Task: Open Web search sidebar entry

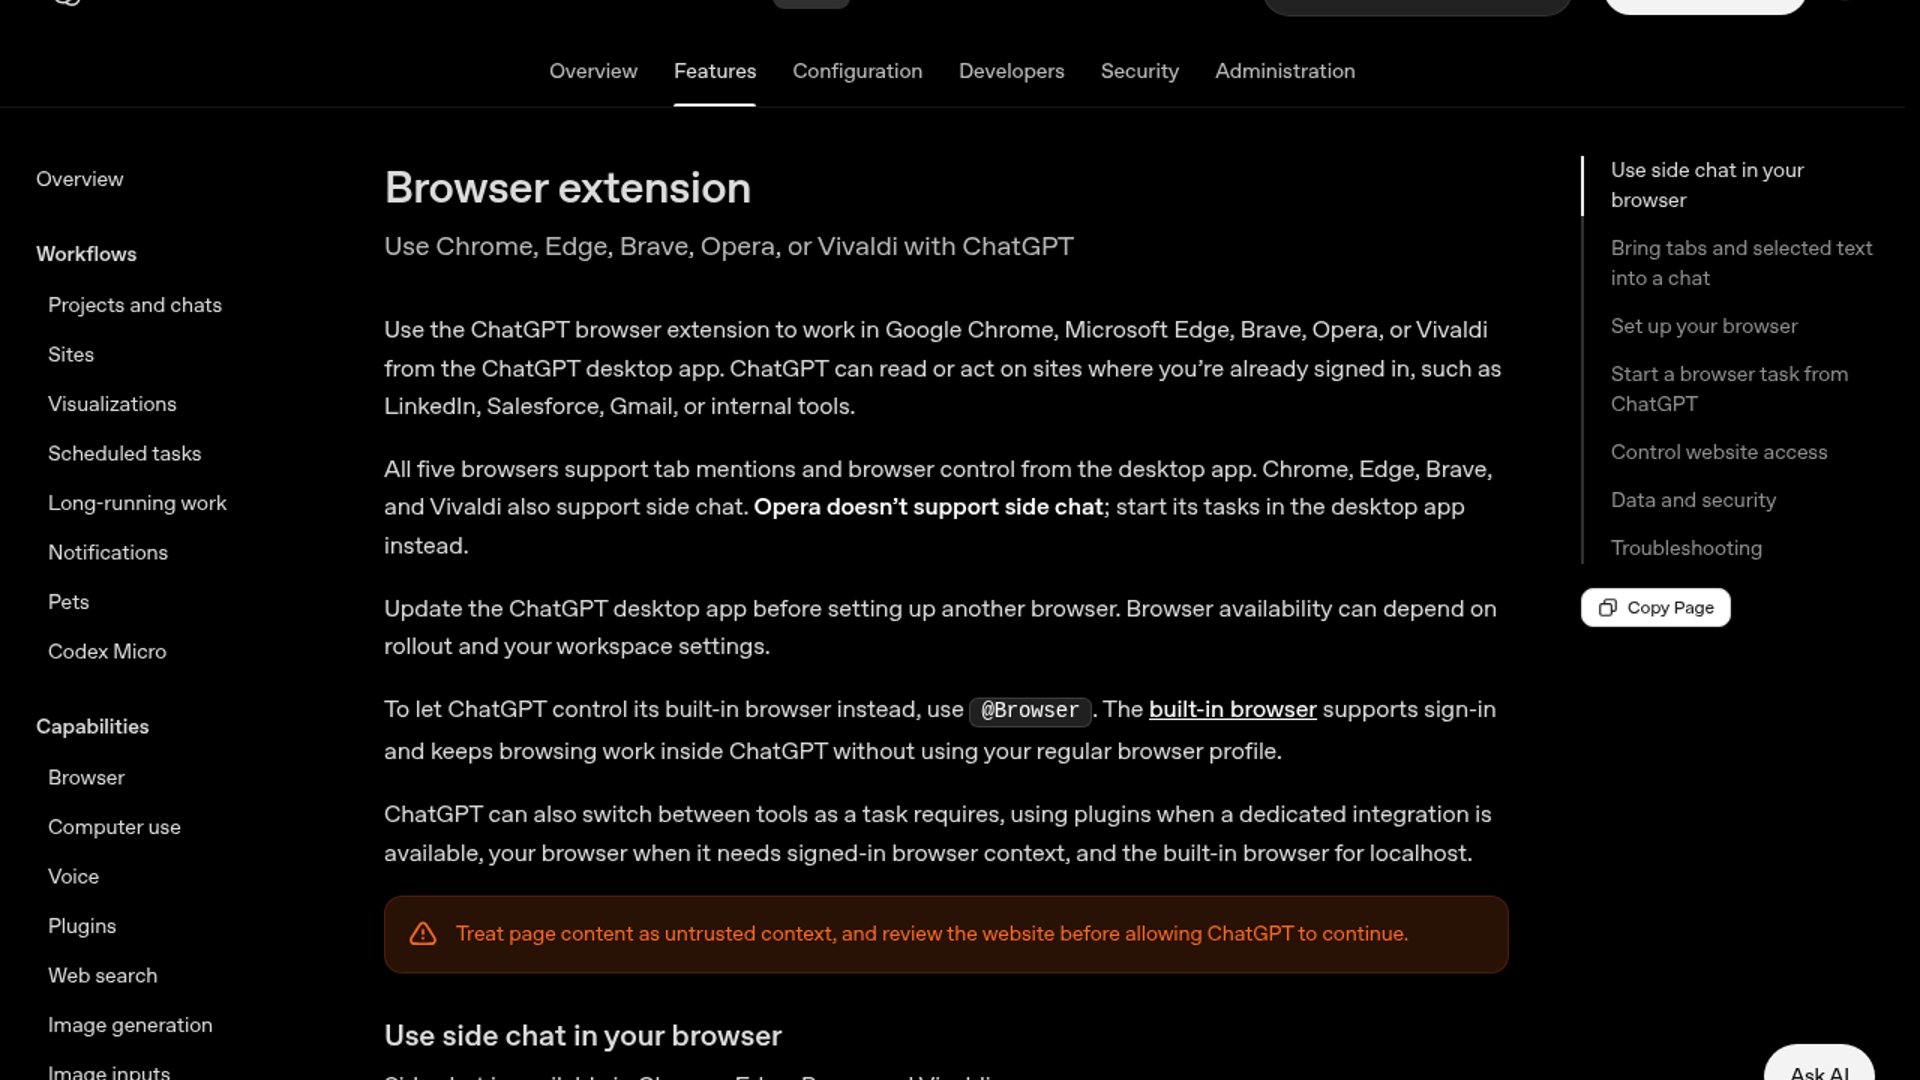Action: [103, 976]
